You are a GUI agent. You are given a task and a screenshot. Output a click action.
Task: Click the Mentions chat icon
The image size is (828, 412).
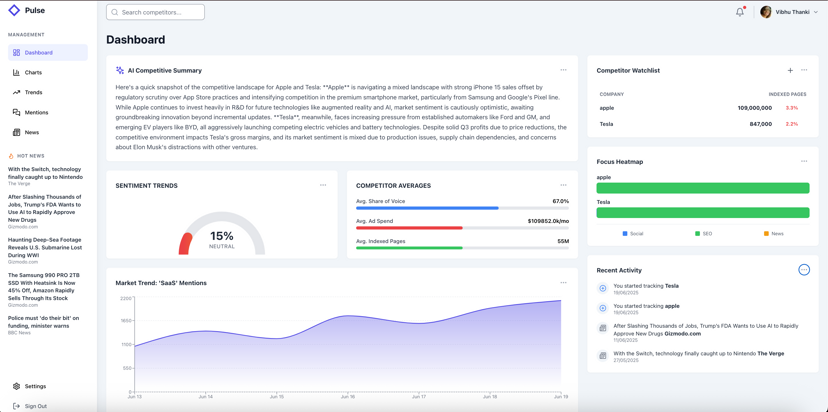coord(16,113)
